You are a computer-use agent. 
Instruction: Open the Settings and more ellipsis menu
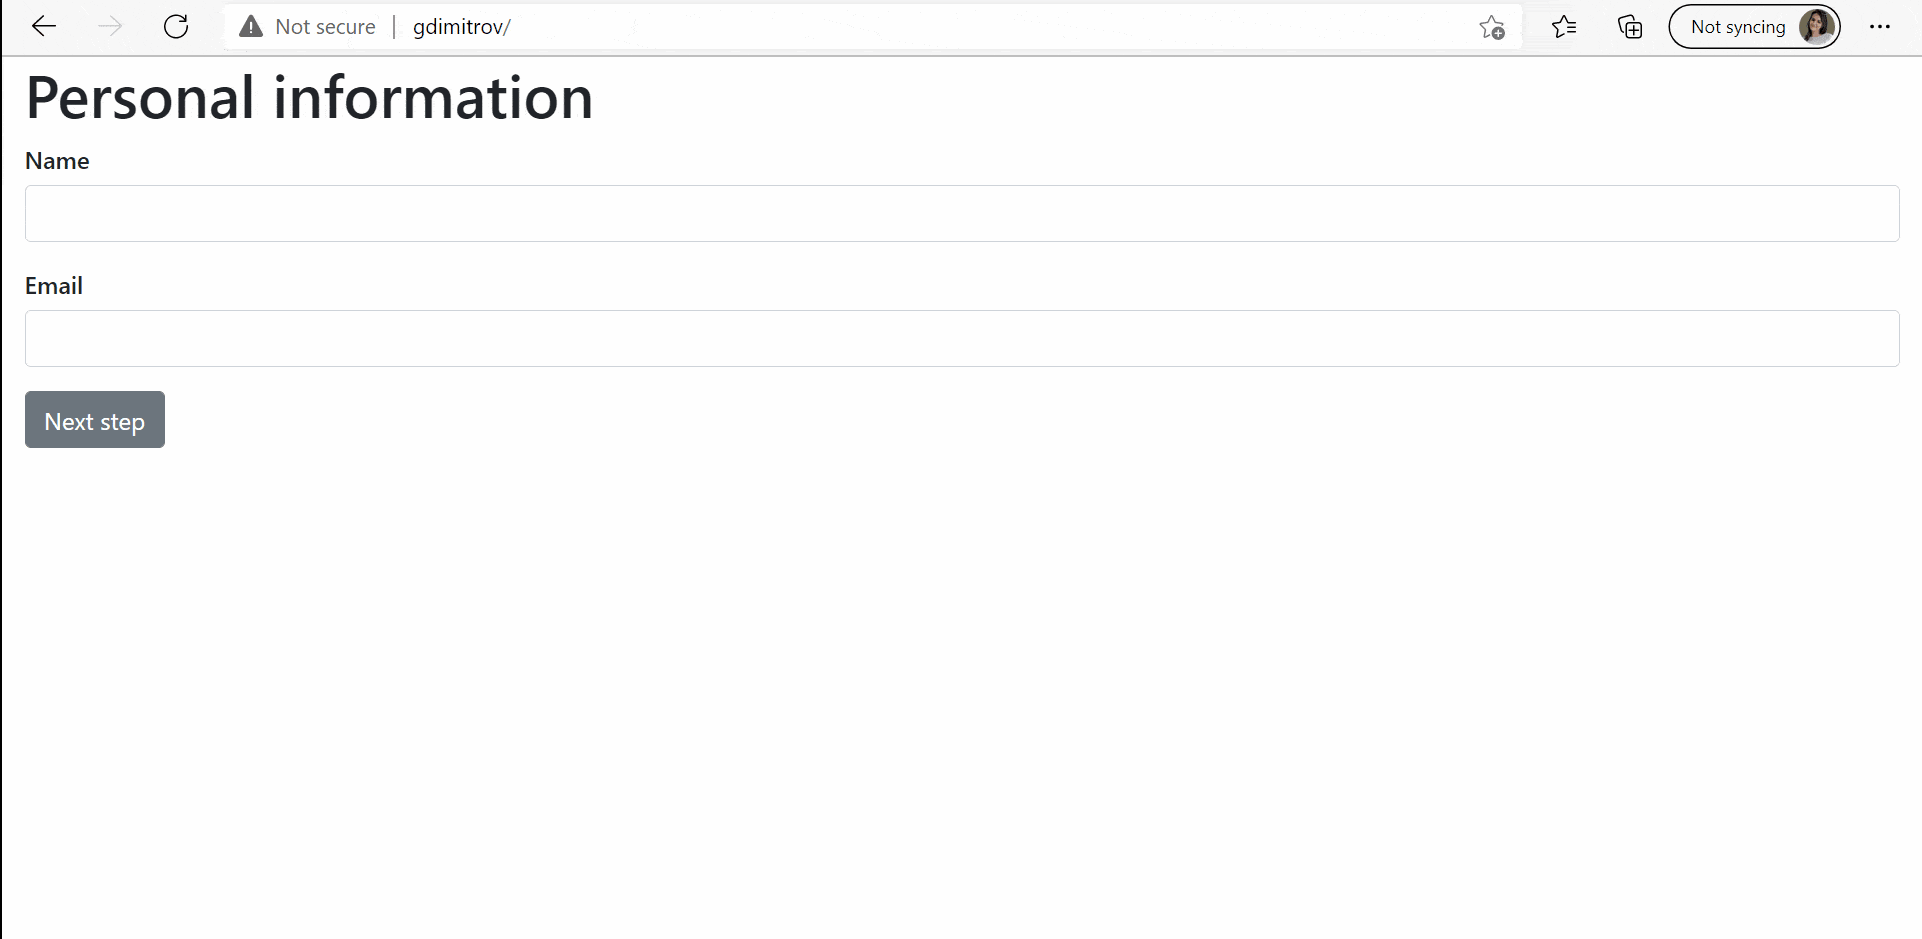[x=1880, y=27]
